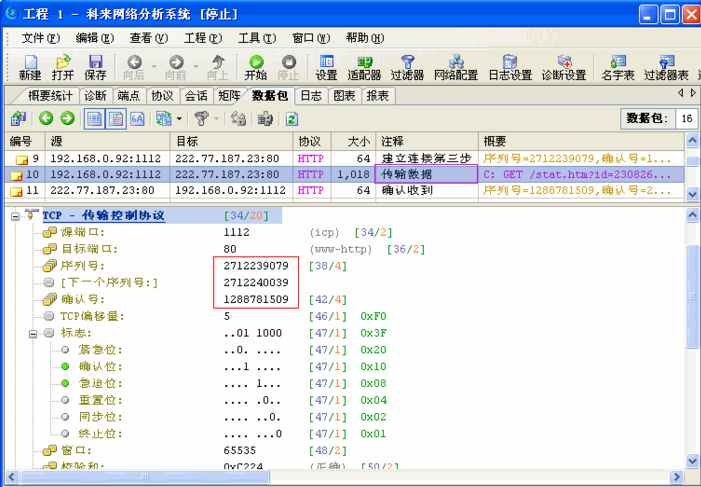
Task: Save project using 保存 icon
Action: coord(95,68)
